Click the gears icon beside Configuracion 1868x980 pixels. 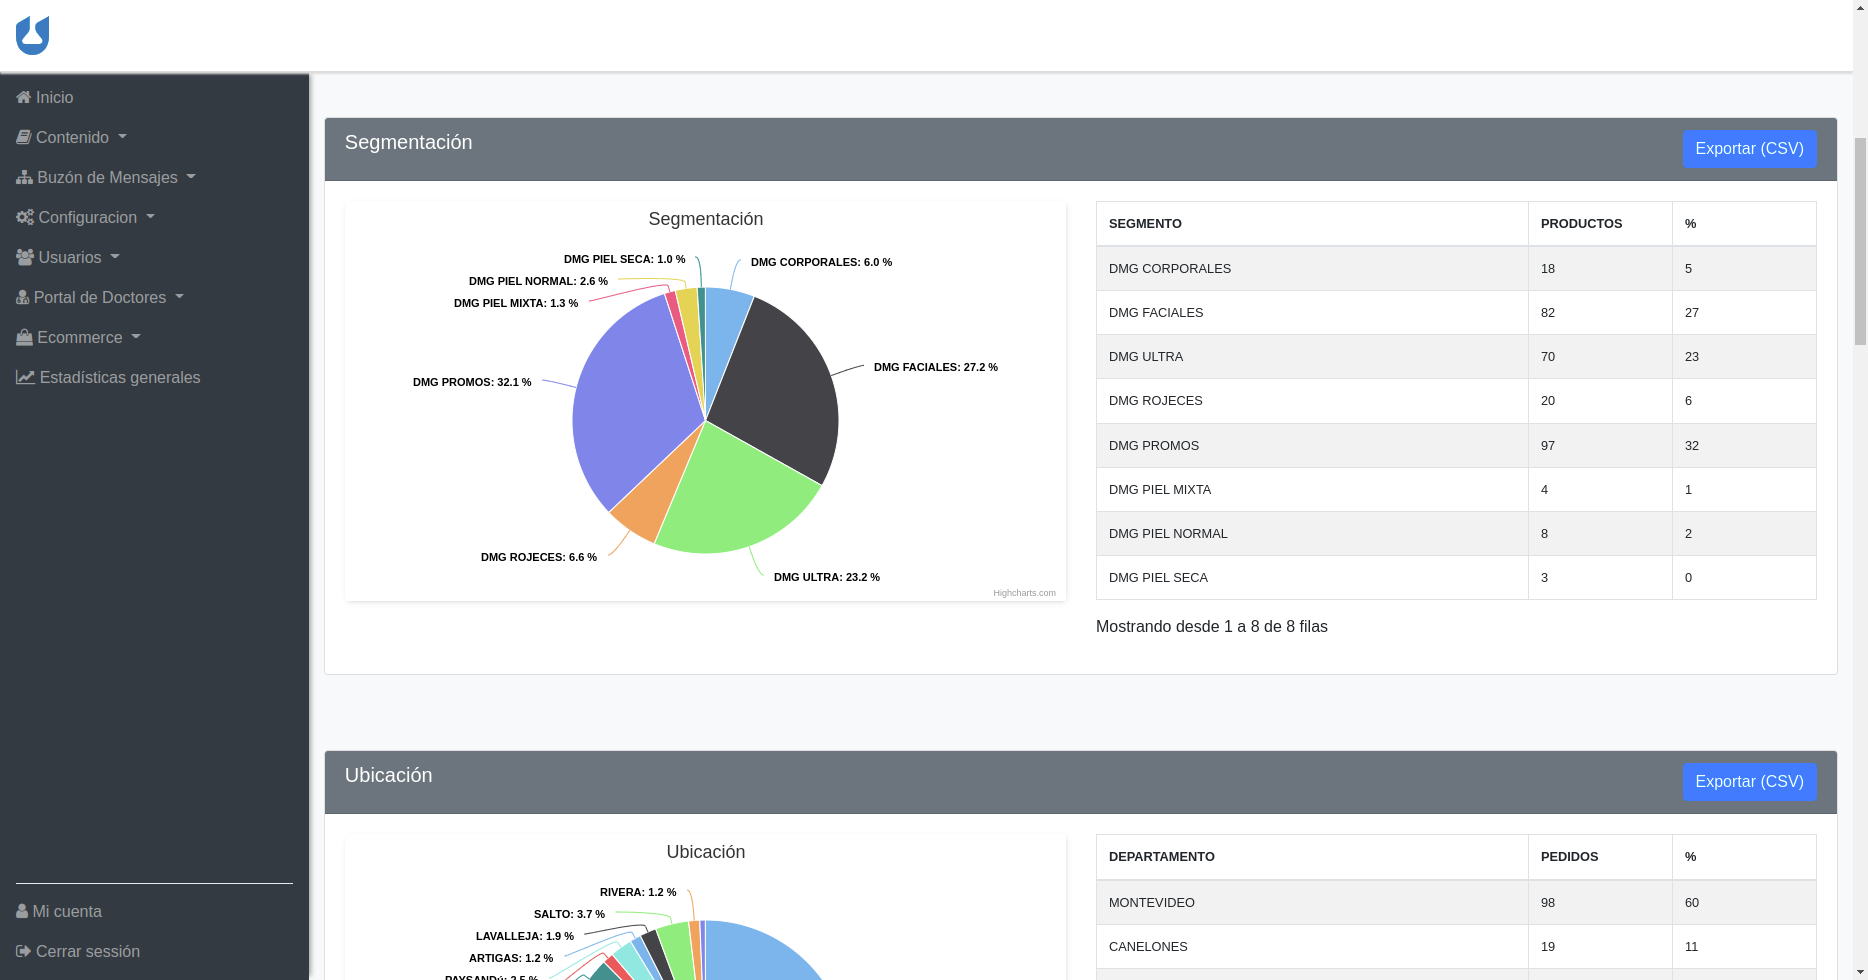tap(25, 217)
